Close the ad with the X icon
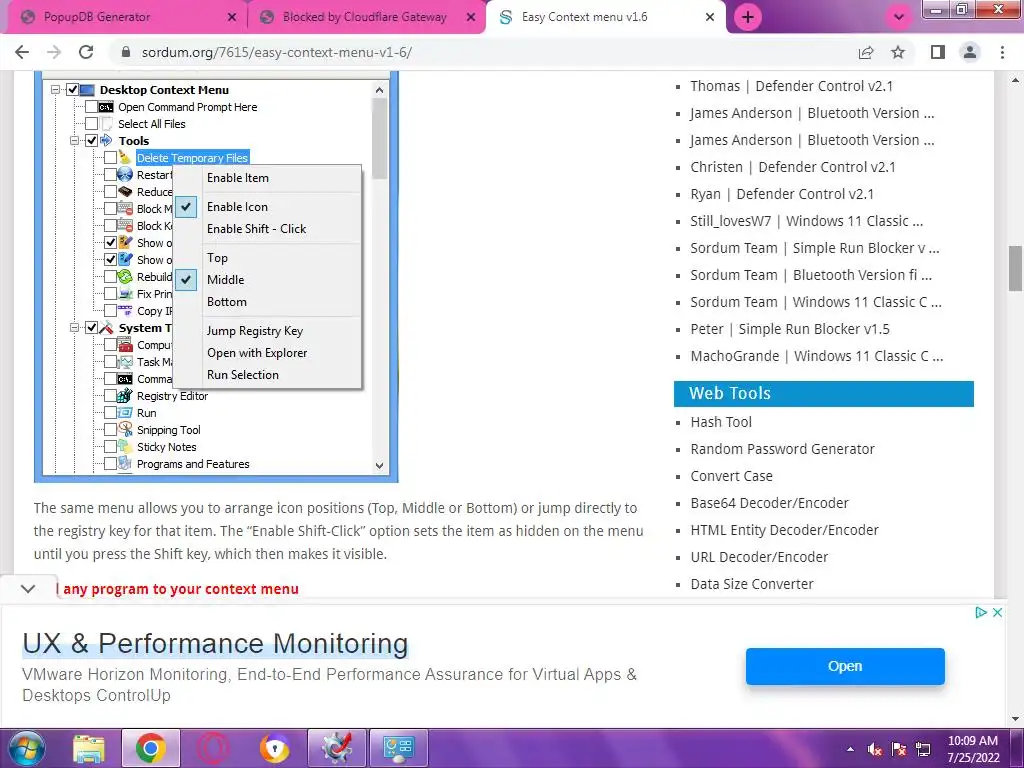The width and height of the screenshot is (1024, 768). (x=997, y=613)
